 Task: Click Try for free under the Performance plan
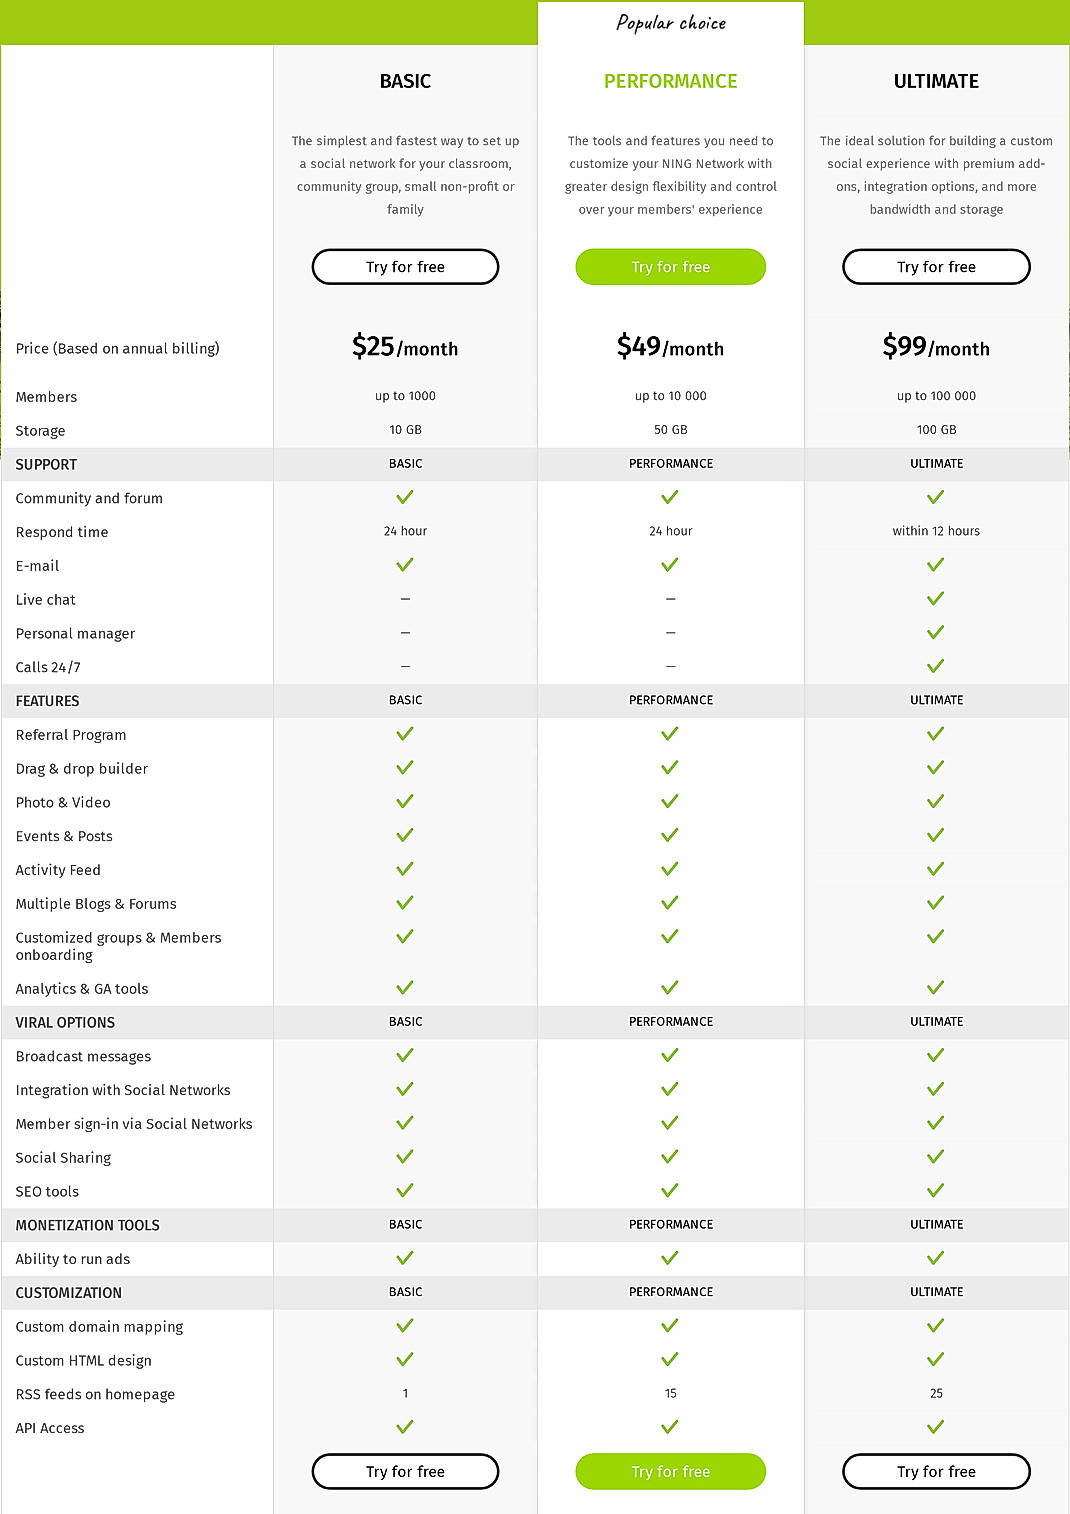pyautogui.click(x=670, y=266)
